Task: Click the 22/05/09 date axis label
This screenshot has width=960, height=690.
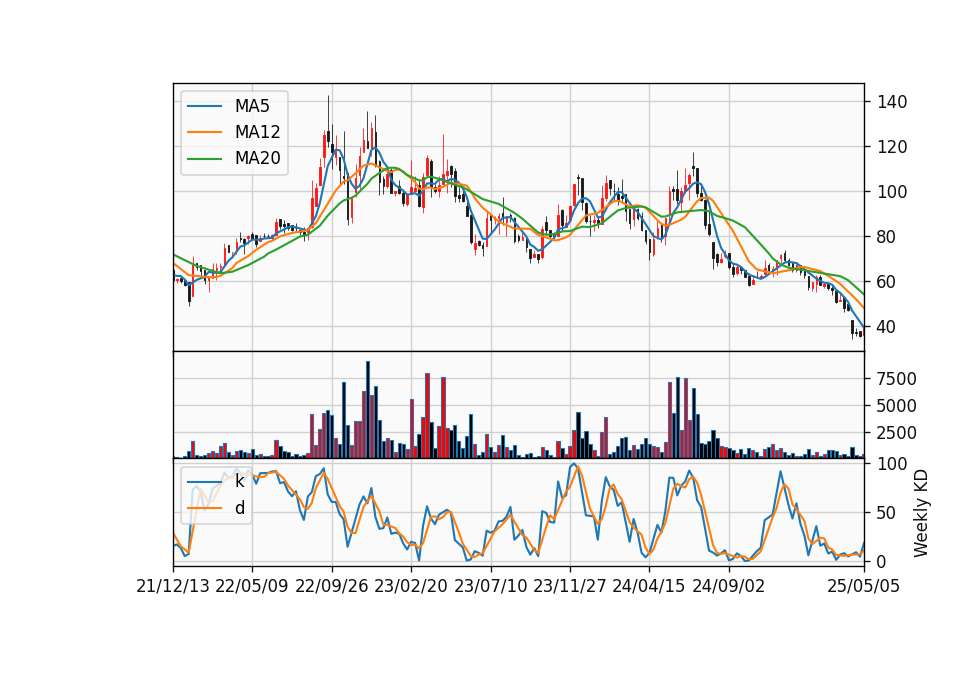Action: [x=252, y=587]
